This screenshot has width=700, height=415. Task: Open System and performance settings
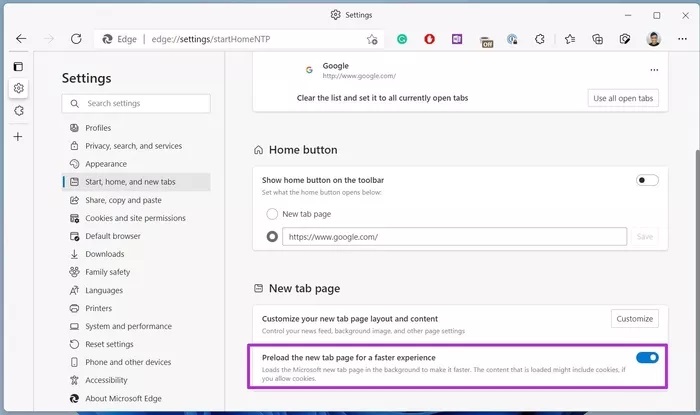pyautogui.click(x=128, y=326)
